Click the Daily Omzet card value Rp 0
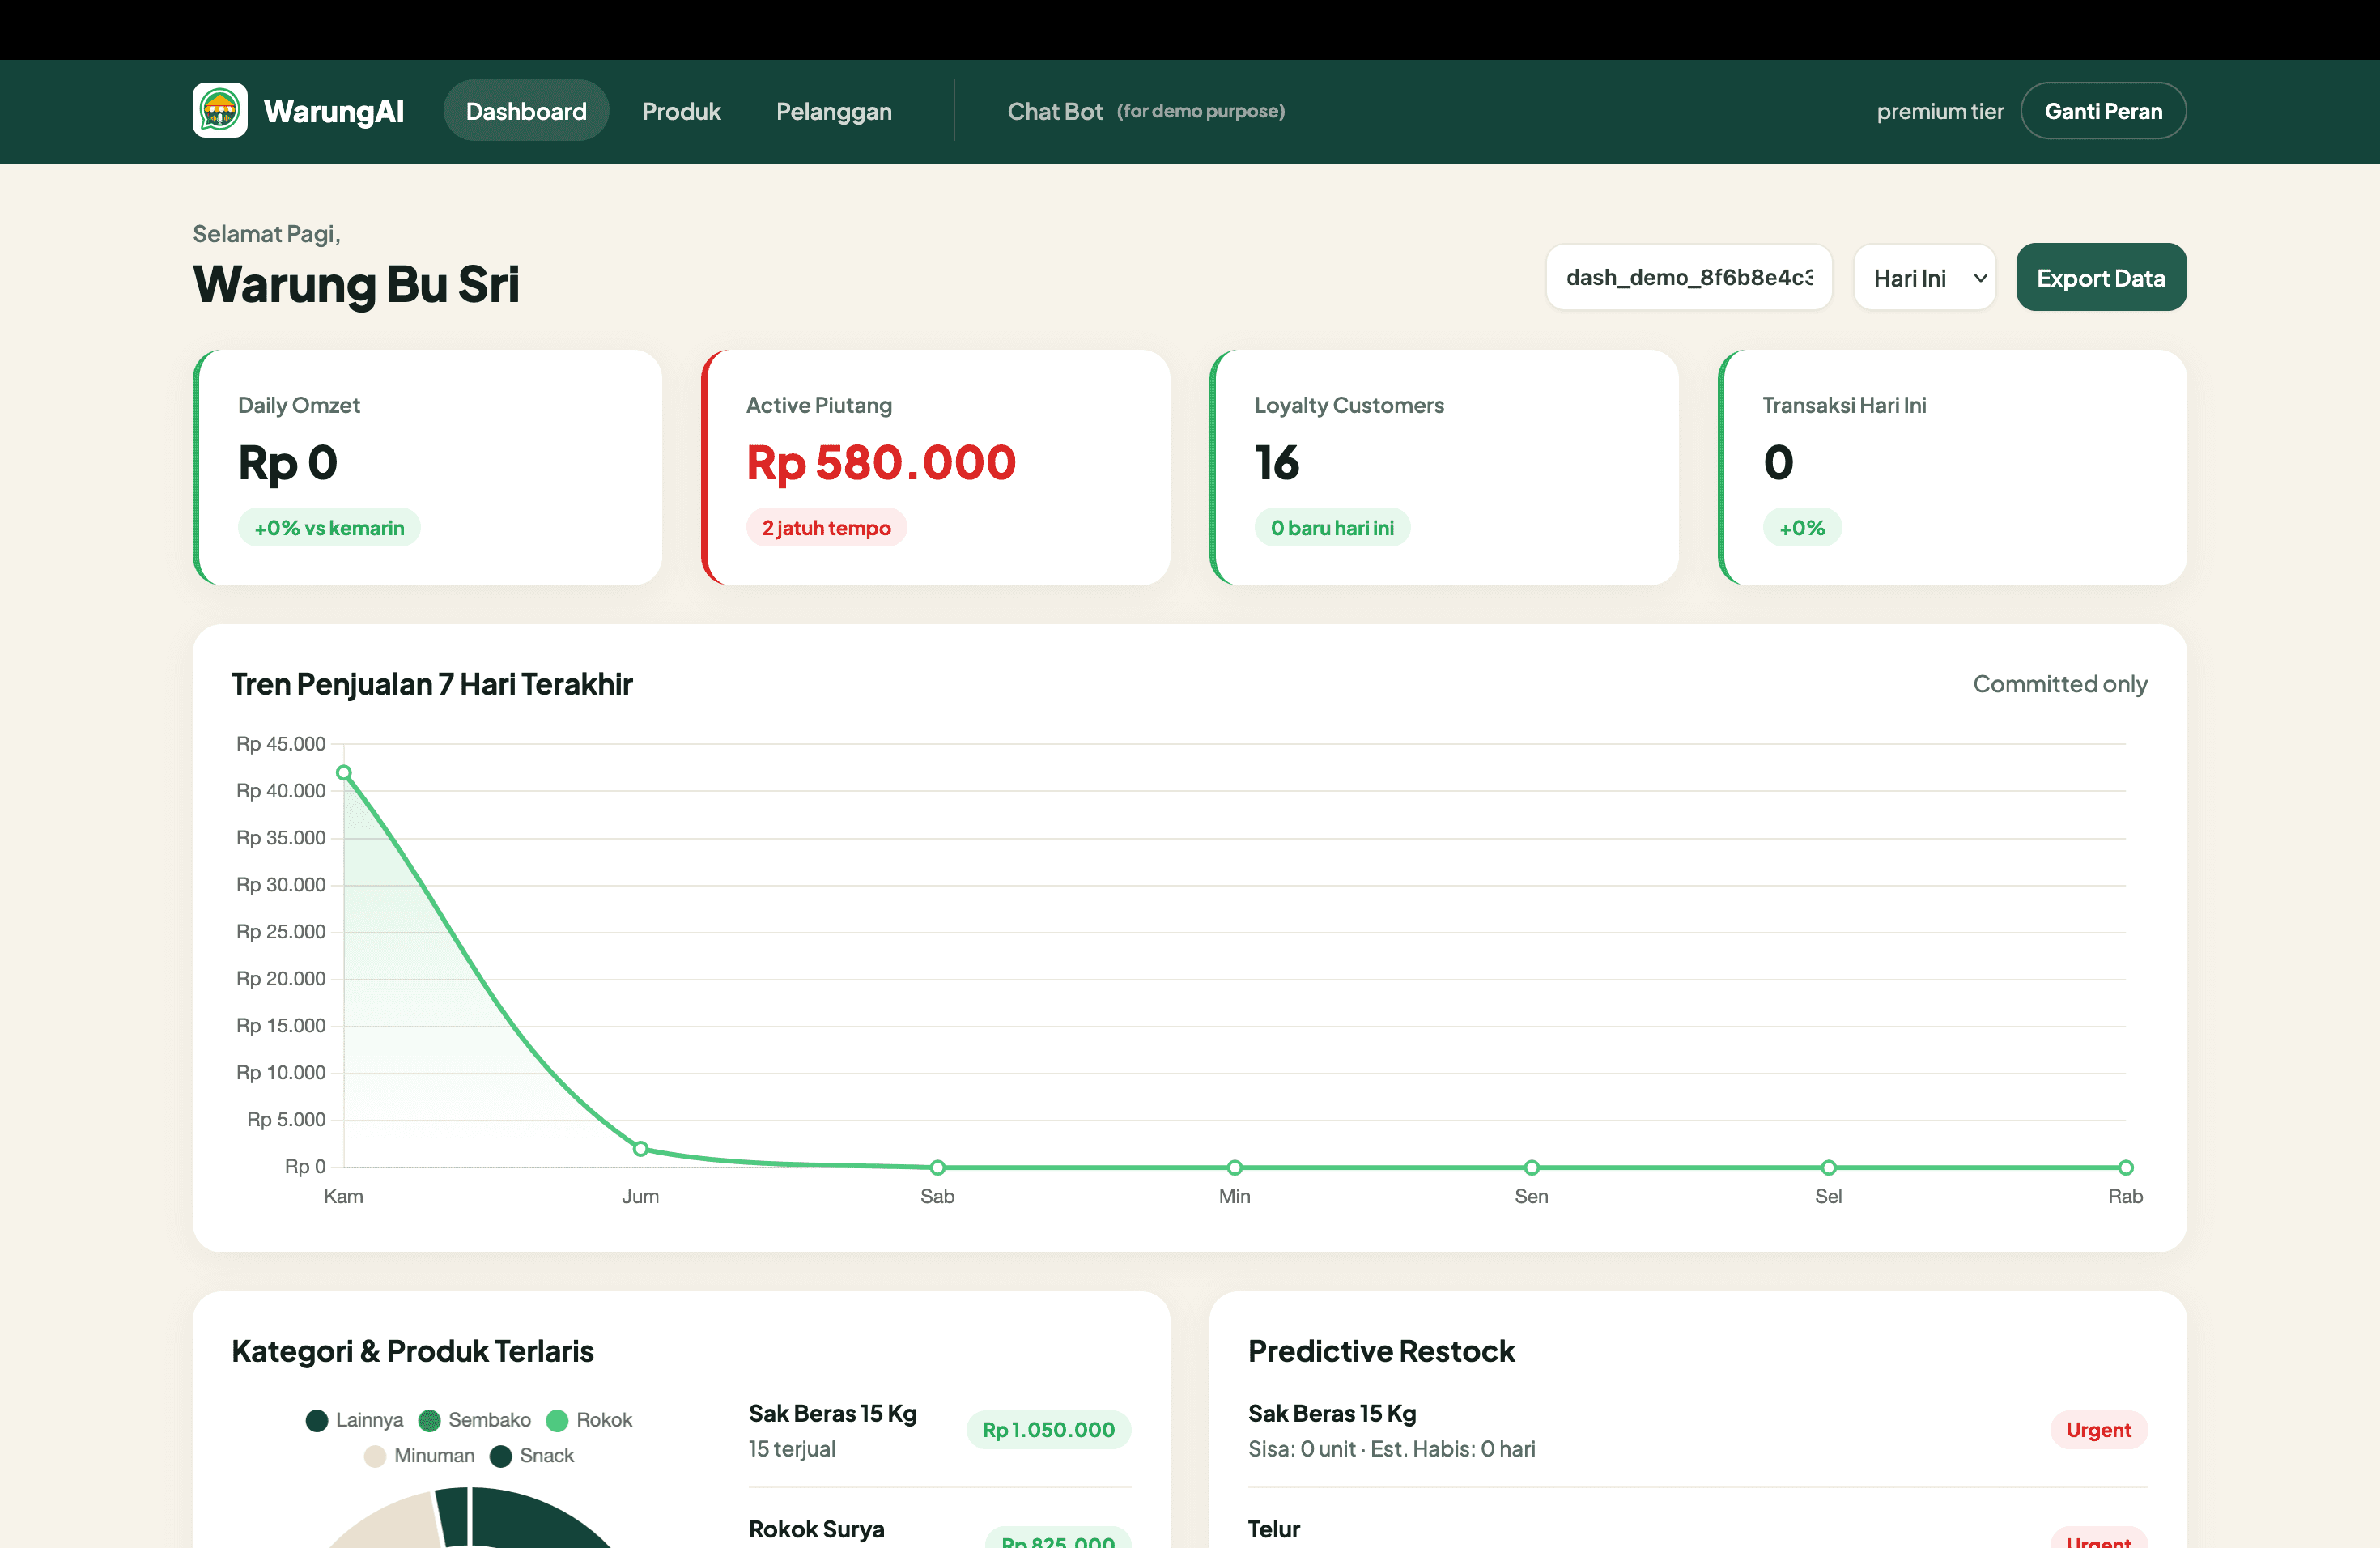The width and height of the screenshot is (2380, 1548). [288, 463]
